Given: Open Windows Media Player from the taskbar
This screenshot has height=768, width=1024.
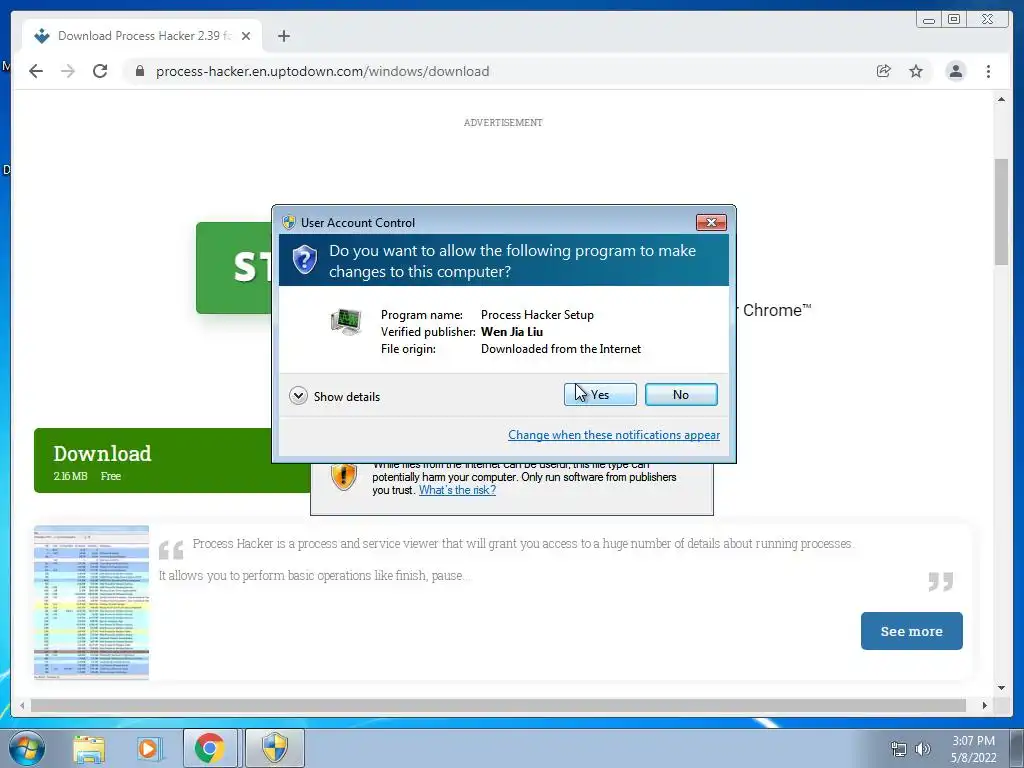Looking at the screenshot, I should pyautogui.click(x=149, y=748).
